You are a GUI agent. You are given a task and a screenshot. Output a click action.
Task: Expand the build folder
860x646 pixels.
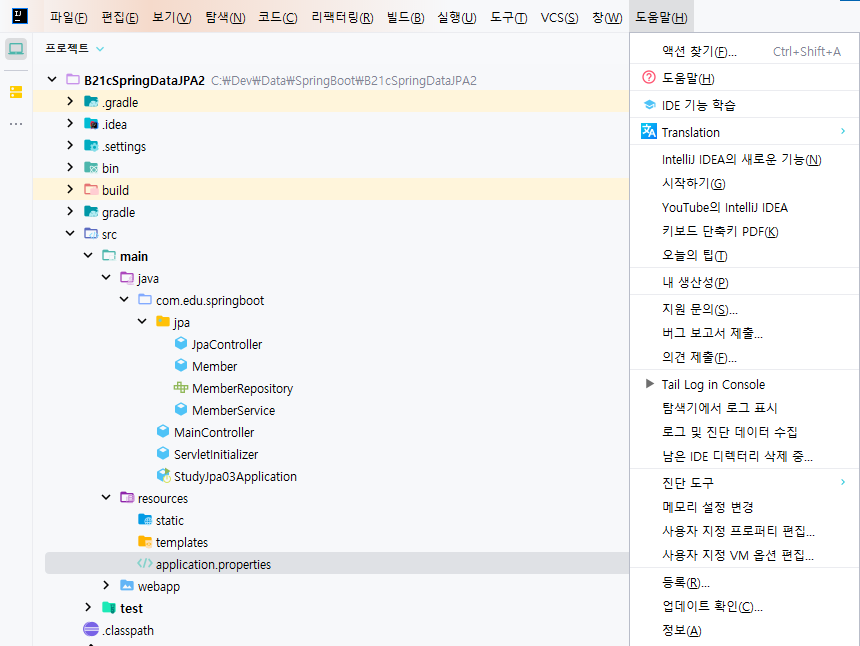70,189
